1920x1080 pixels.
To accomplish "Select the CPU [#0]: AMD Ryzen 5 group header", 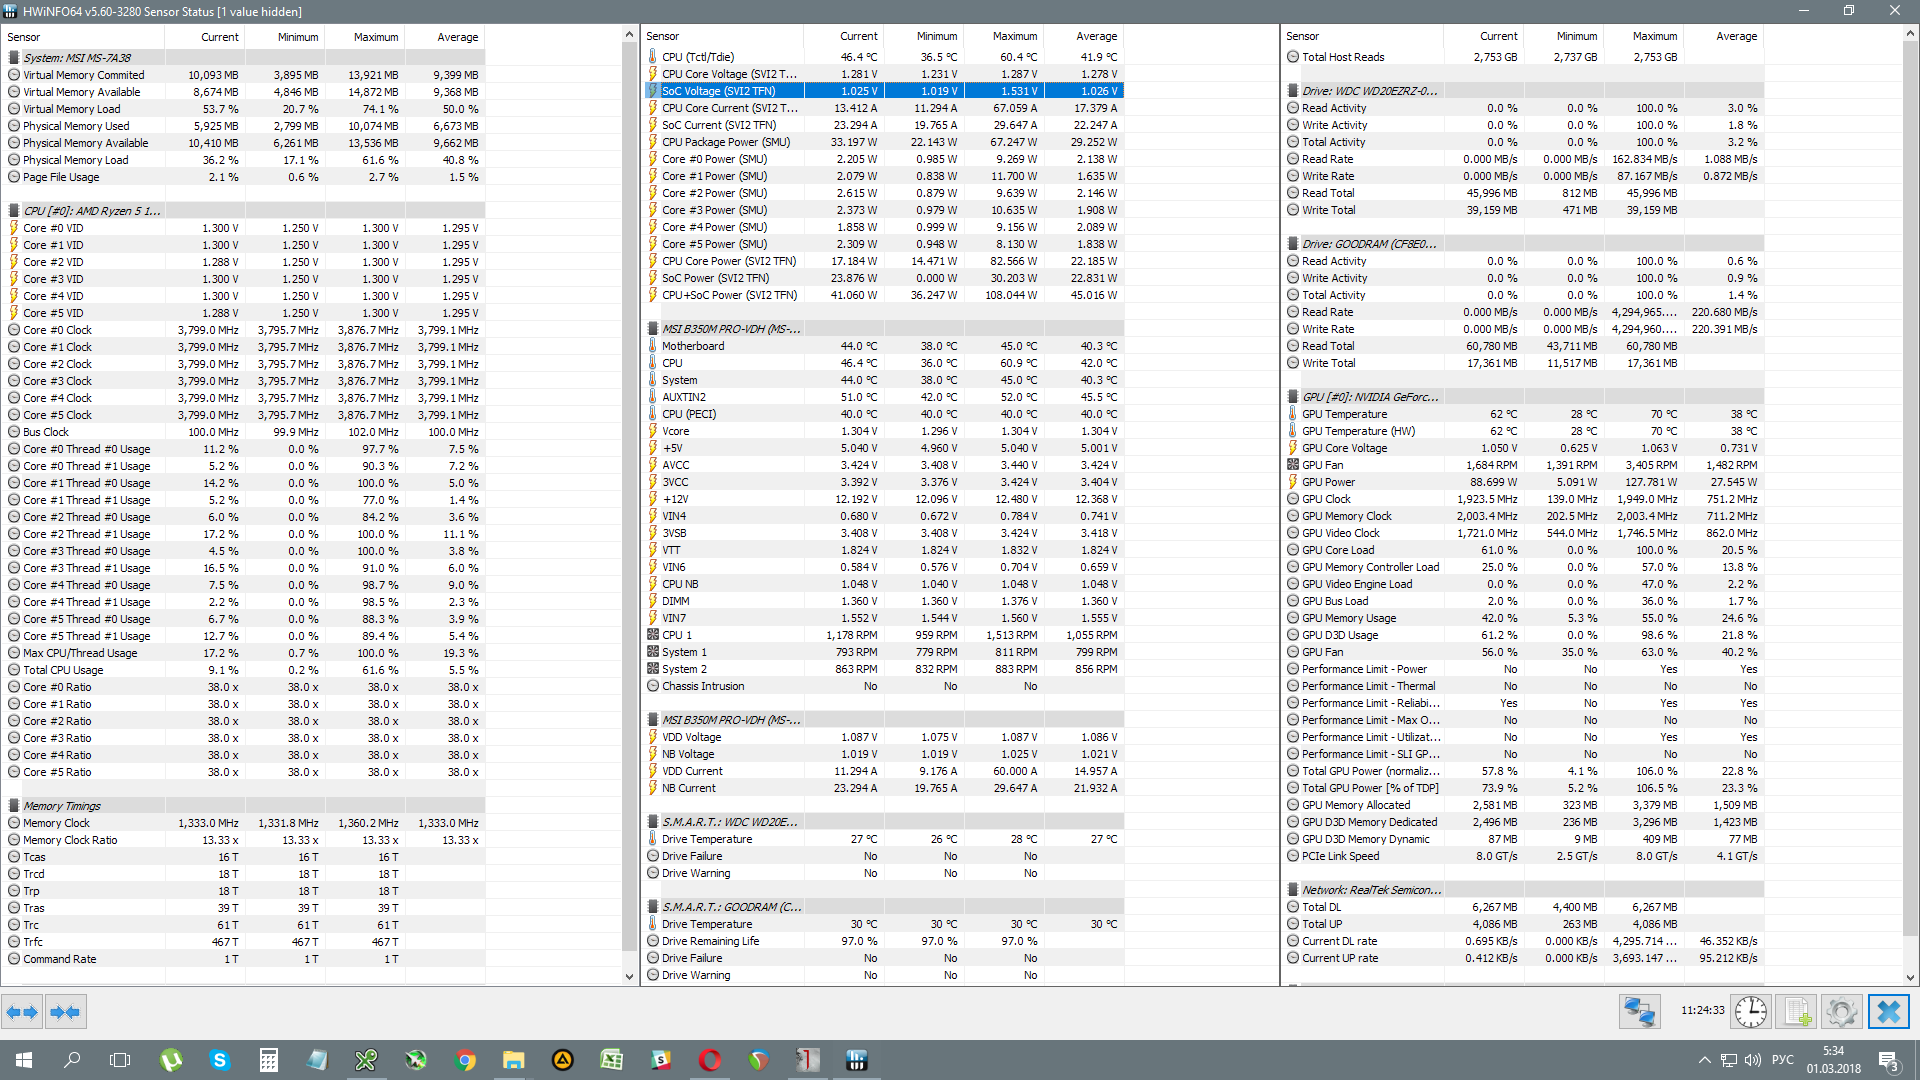I will click(91, 211).
